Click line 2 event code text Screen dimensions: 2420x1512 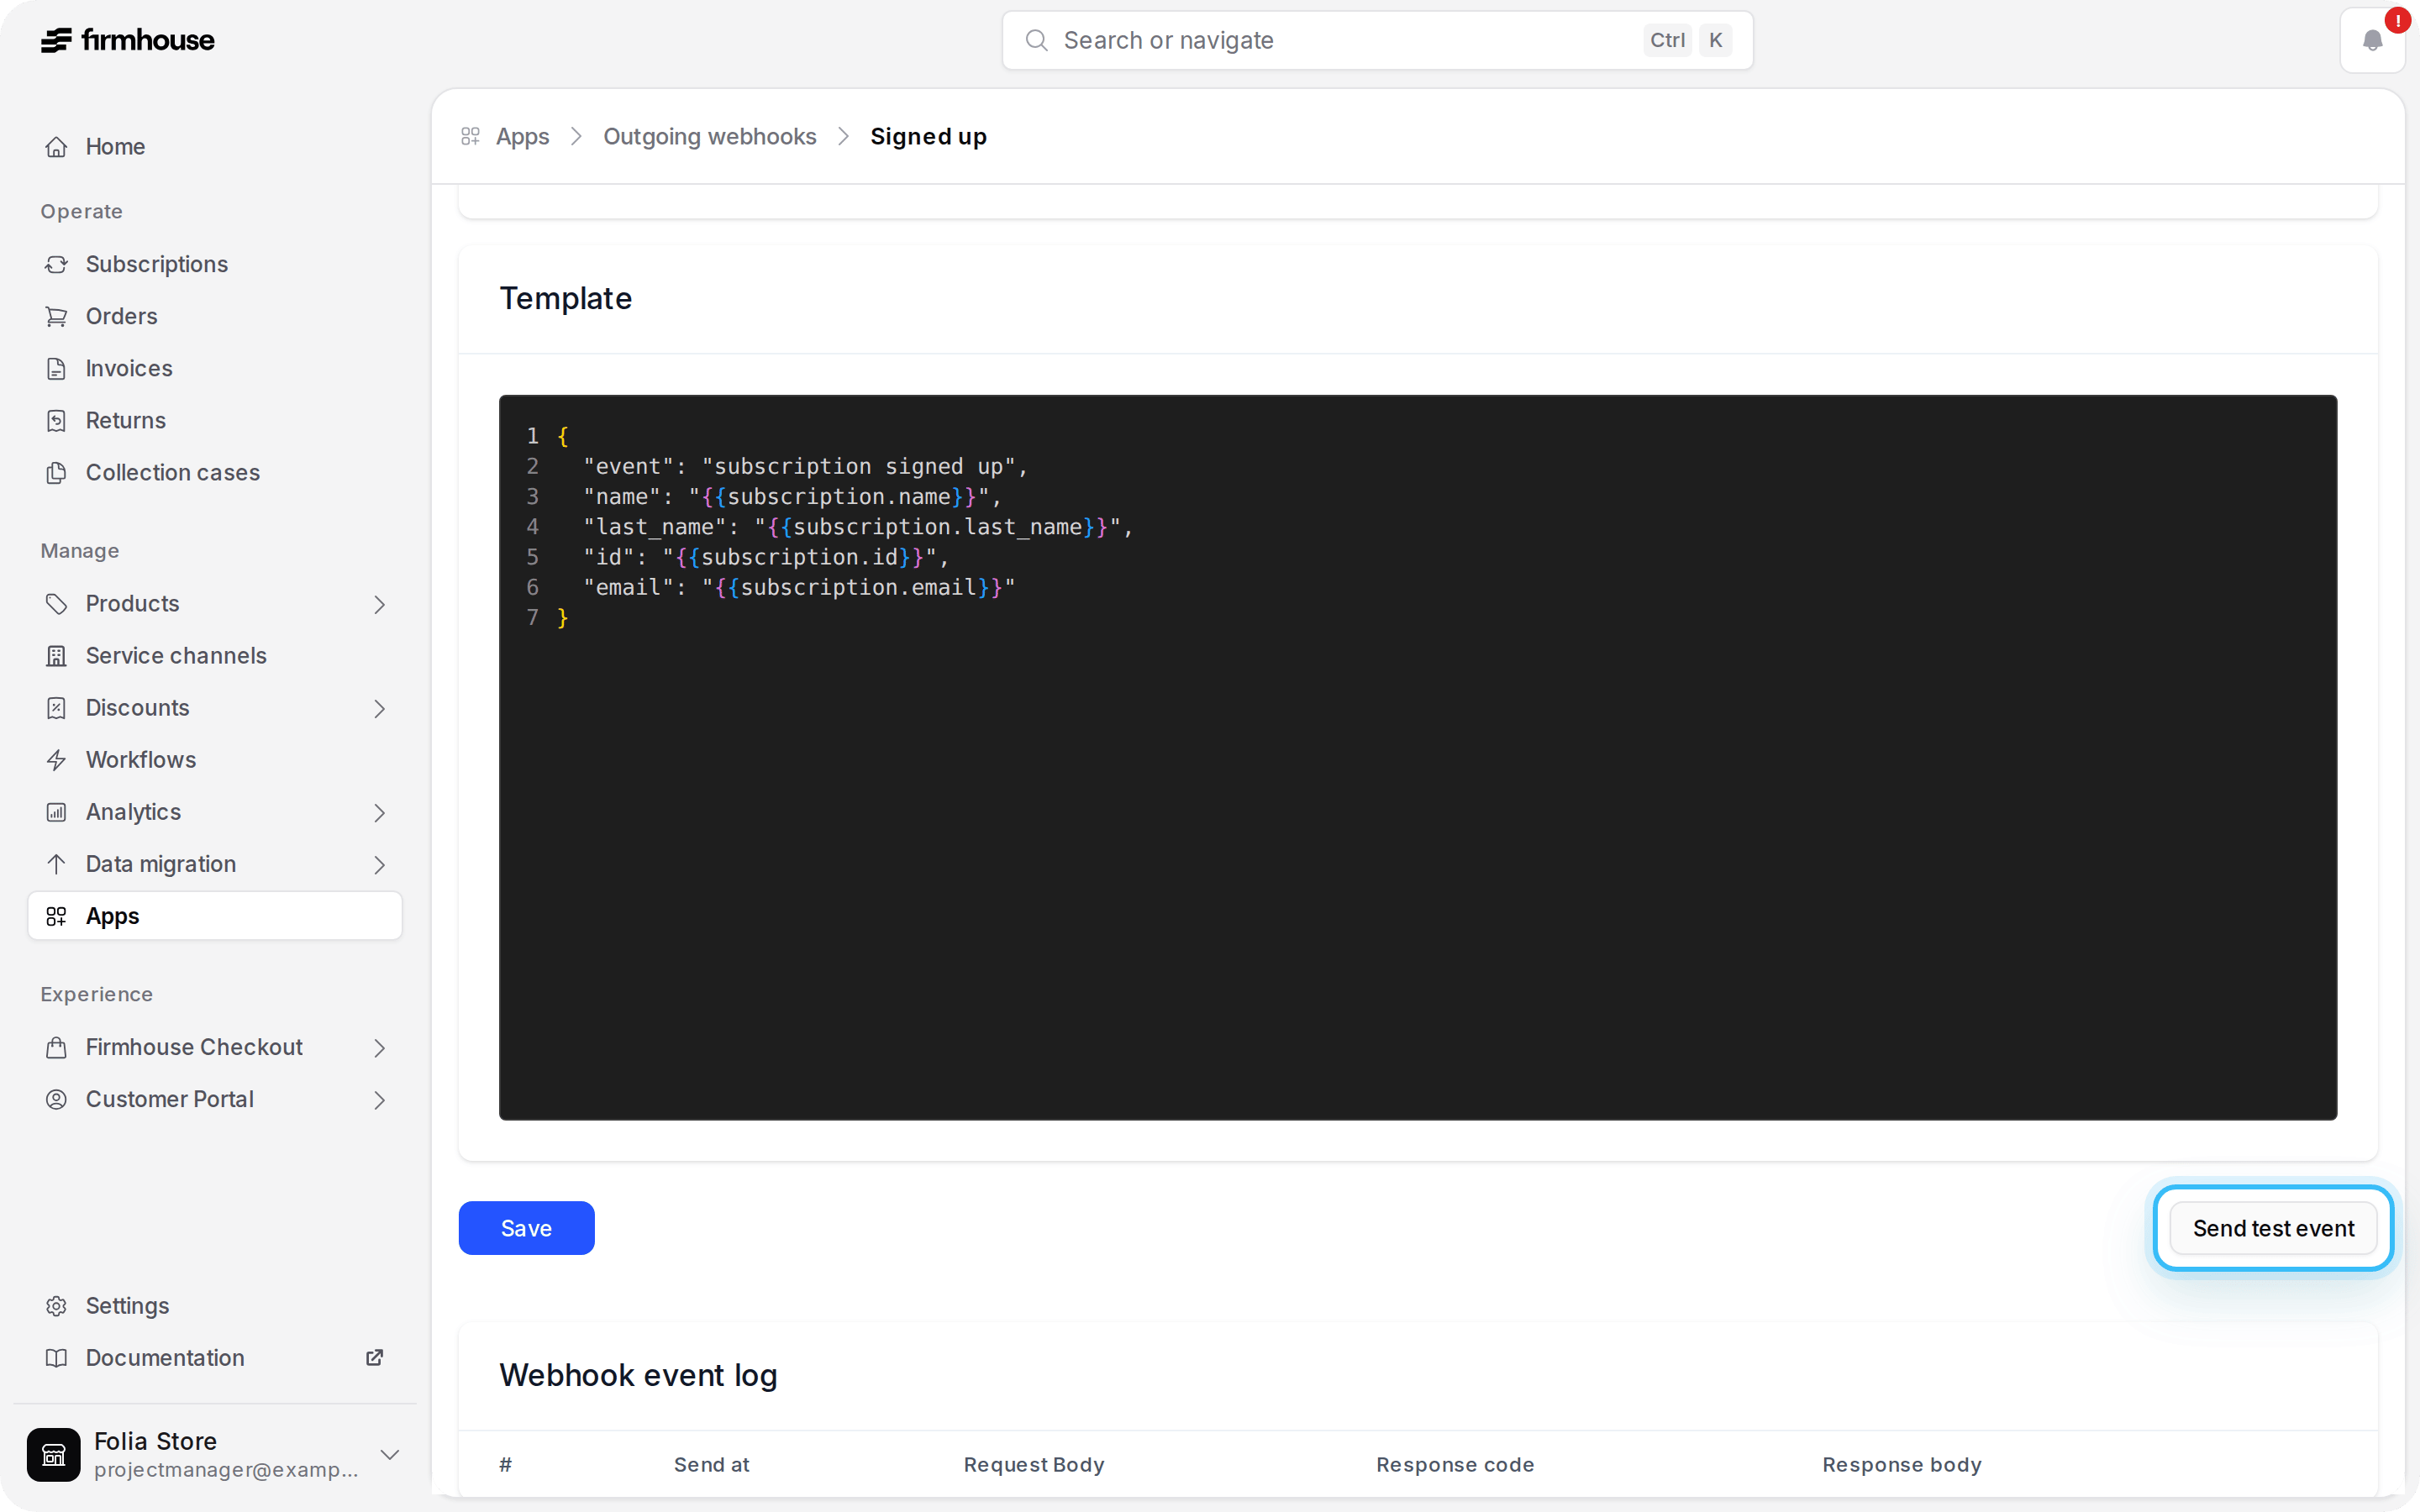(806, 466)
